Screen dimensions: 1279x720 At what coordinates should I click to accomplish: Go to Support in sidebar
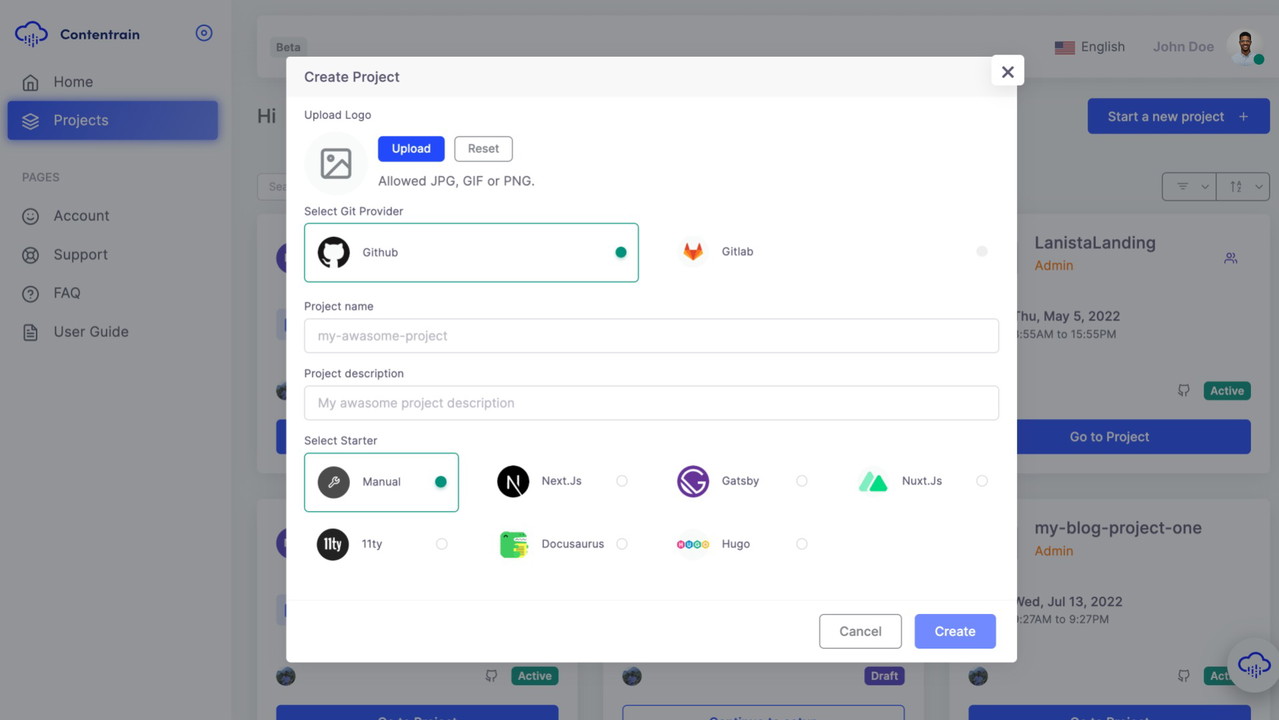[x=80, y=255]
